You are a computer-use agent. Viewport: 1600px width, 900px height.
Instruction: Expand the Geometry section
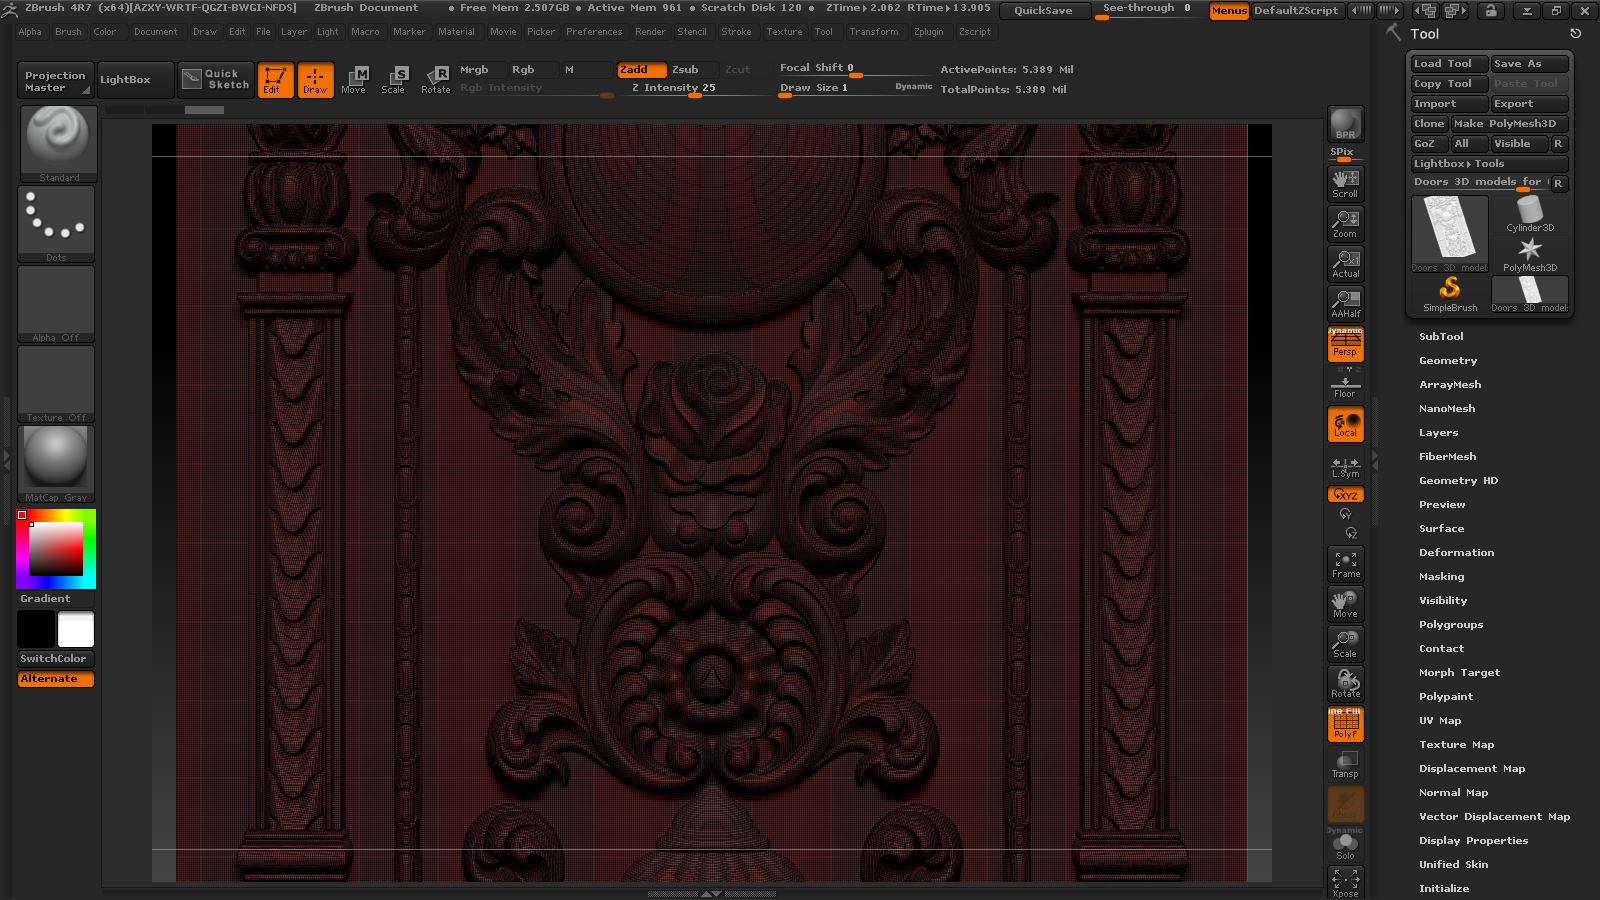coord(1447,361)
